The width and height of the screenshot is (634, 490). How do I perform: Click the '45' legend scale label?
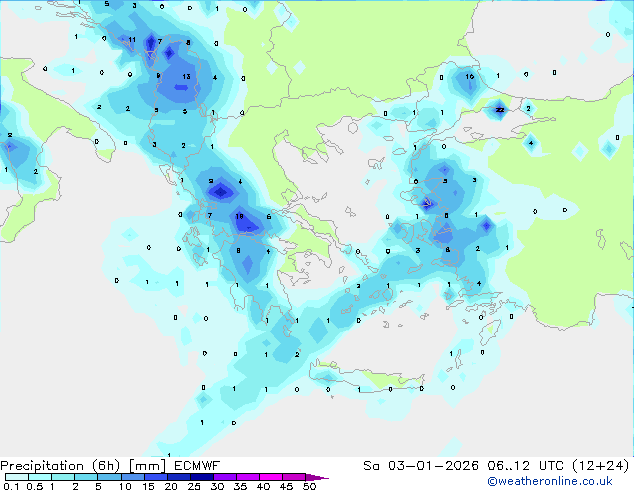(286, 486)
